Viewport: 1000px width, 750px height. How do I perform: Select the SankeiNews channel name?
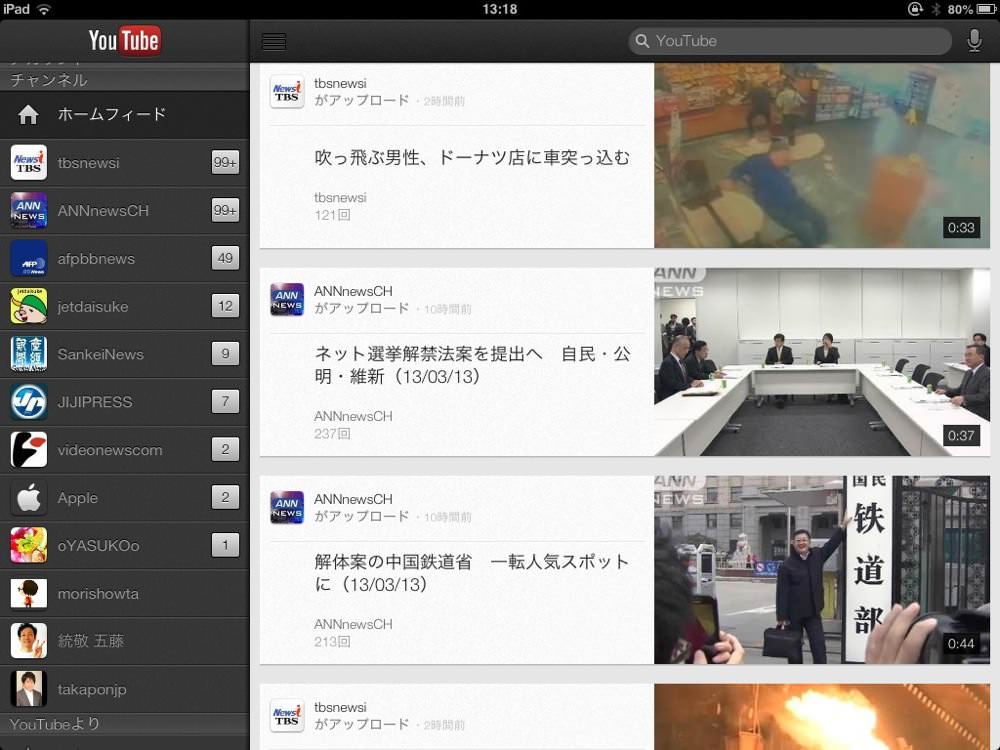[101, 355]
